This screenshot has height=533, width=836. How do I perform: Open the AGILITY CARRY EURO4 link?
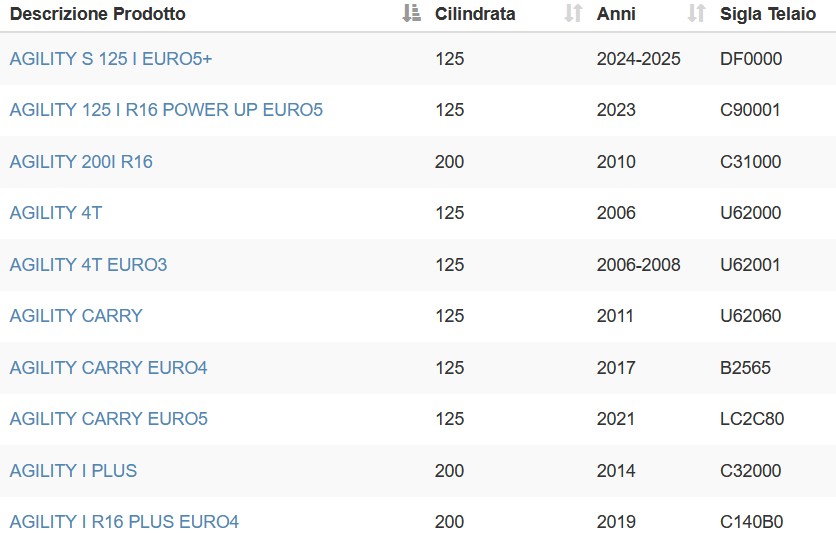pyautogui.click(x=108, y=367)
